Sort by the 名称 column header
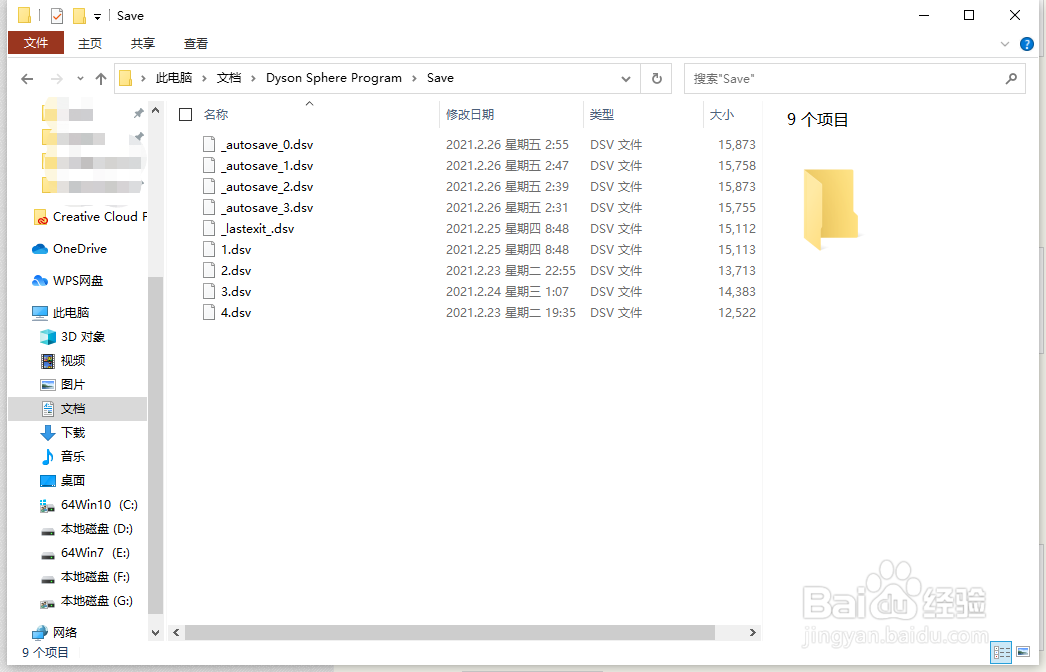 pos(216,115)
